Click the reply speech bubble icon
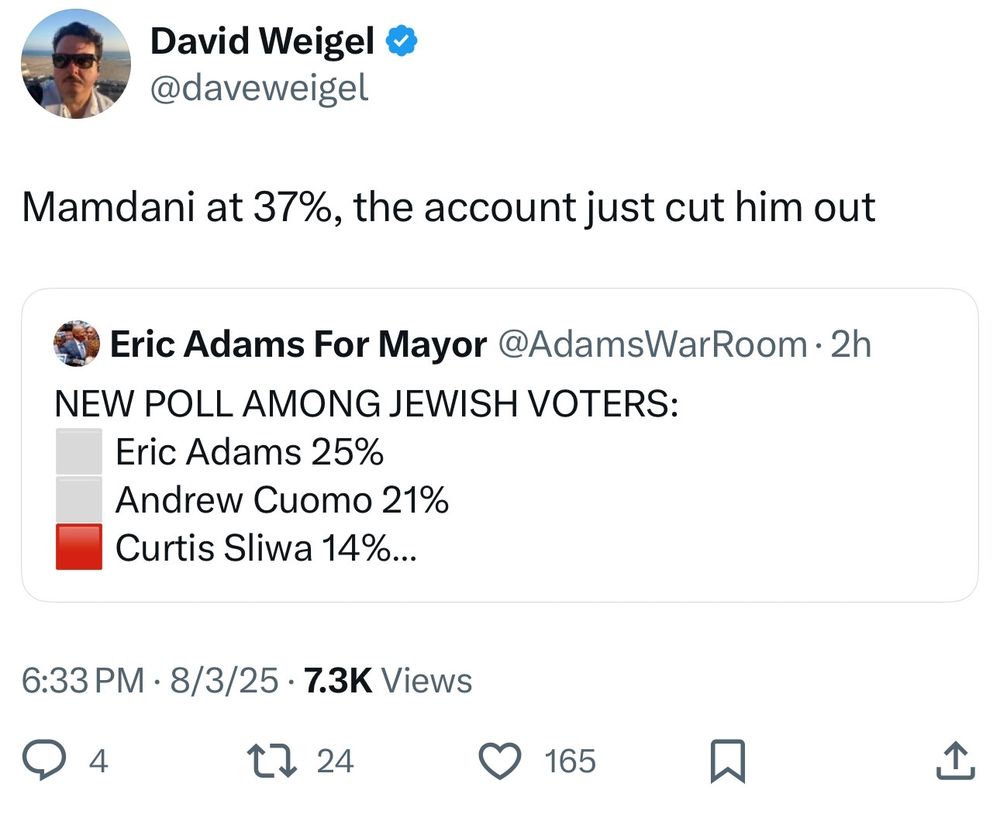The height and width of the screenshot is (819, 1000). 43,760
